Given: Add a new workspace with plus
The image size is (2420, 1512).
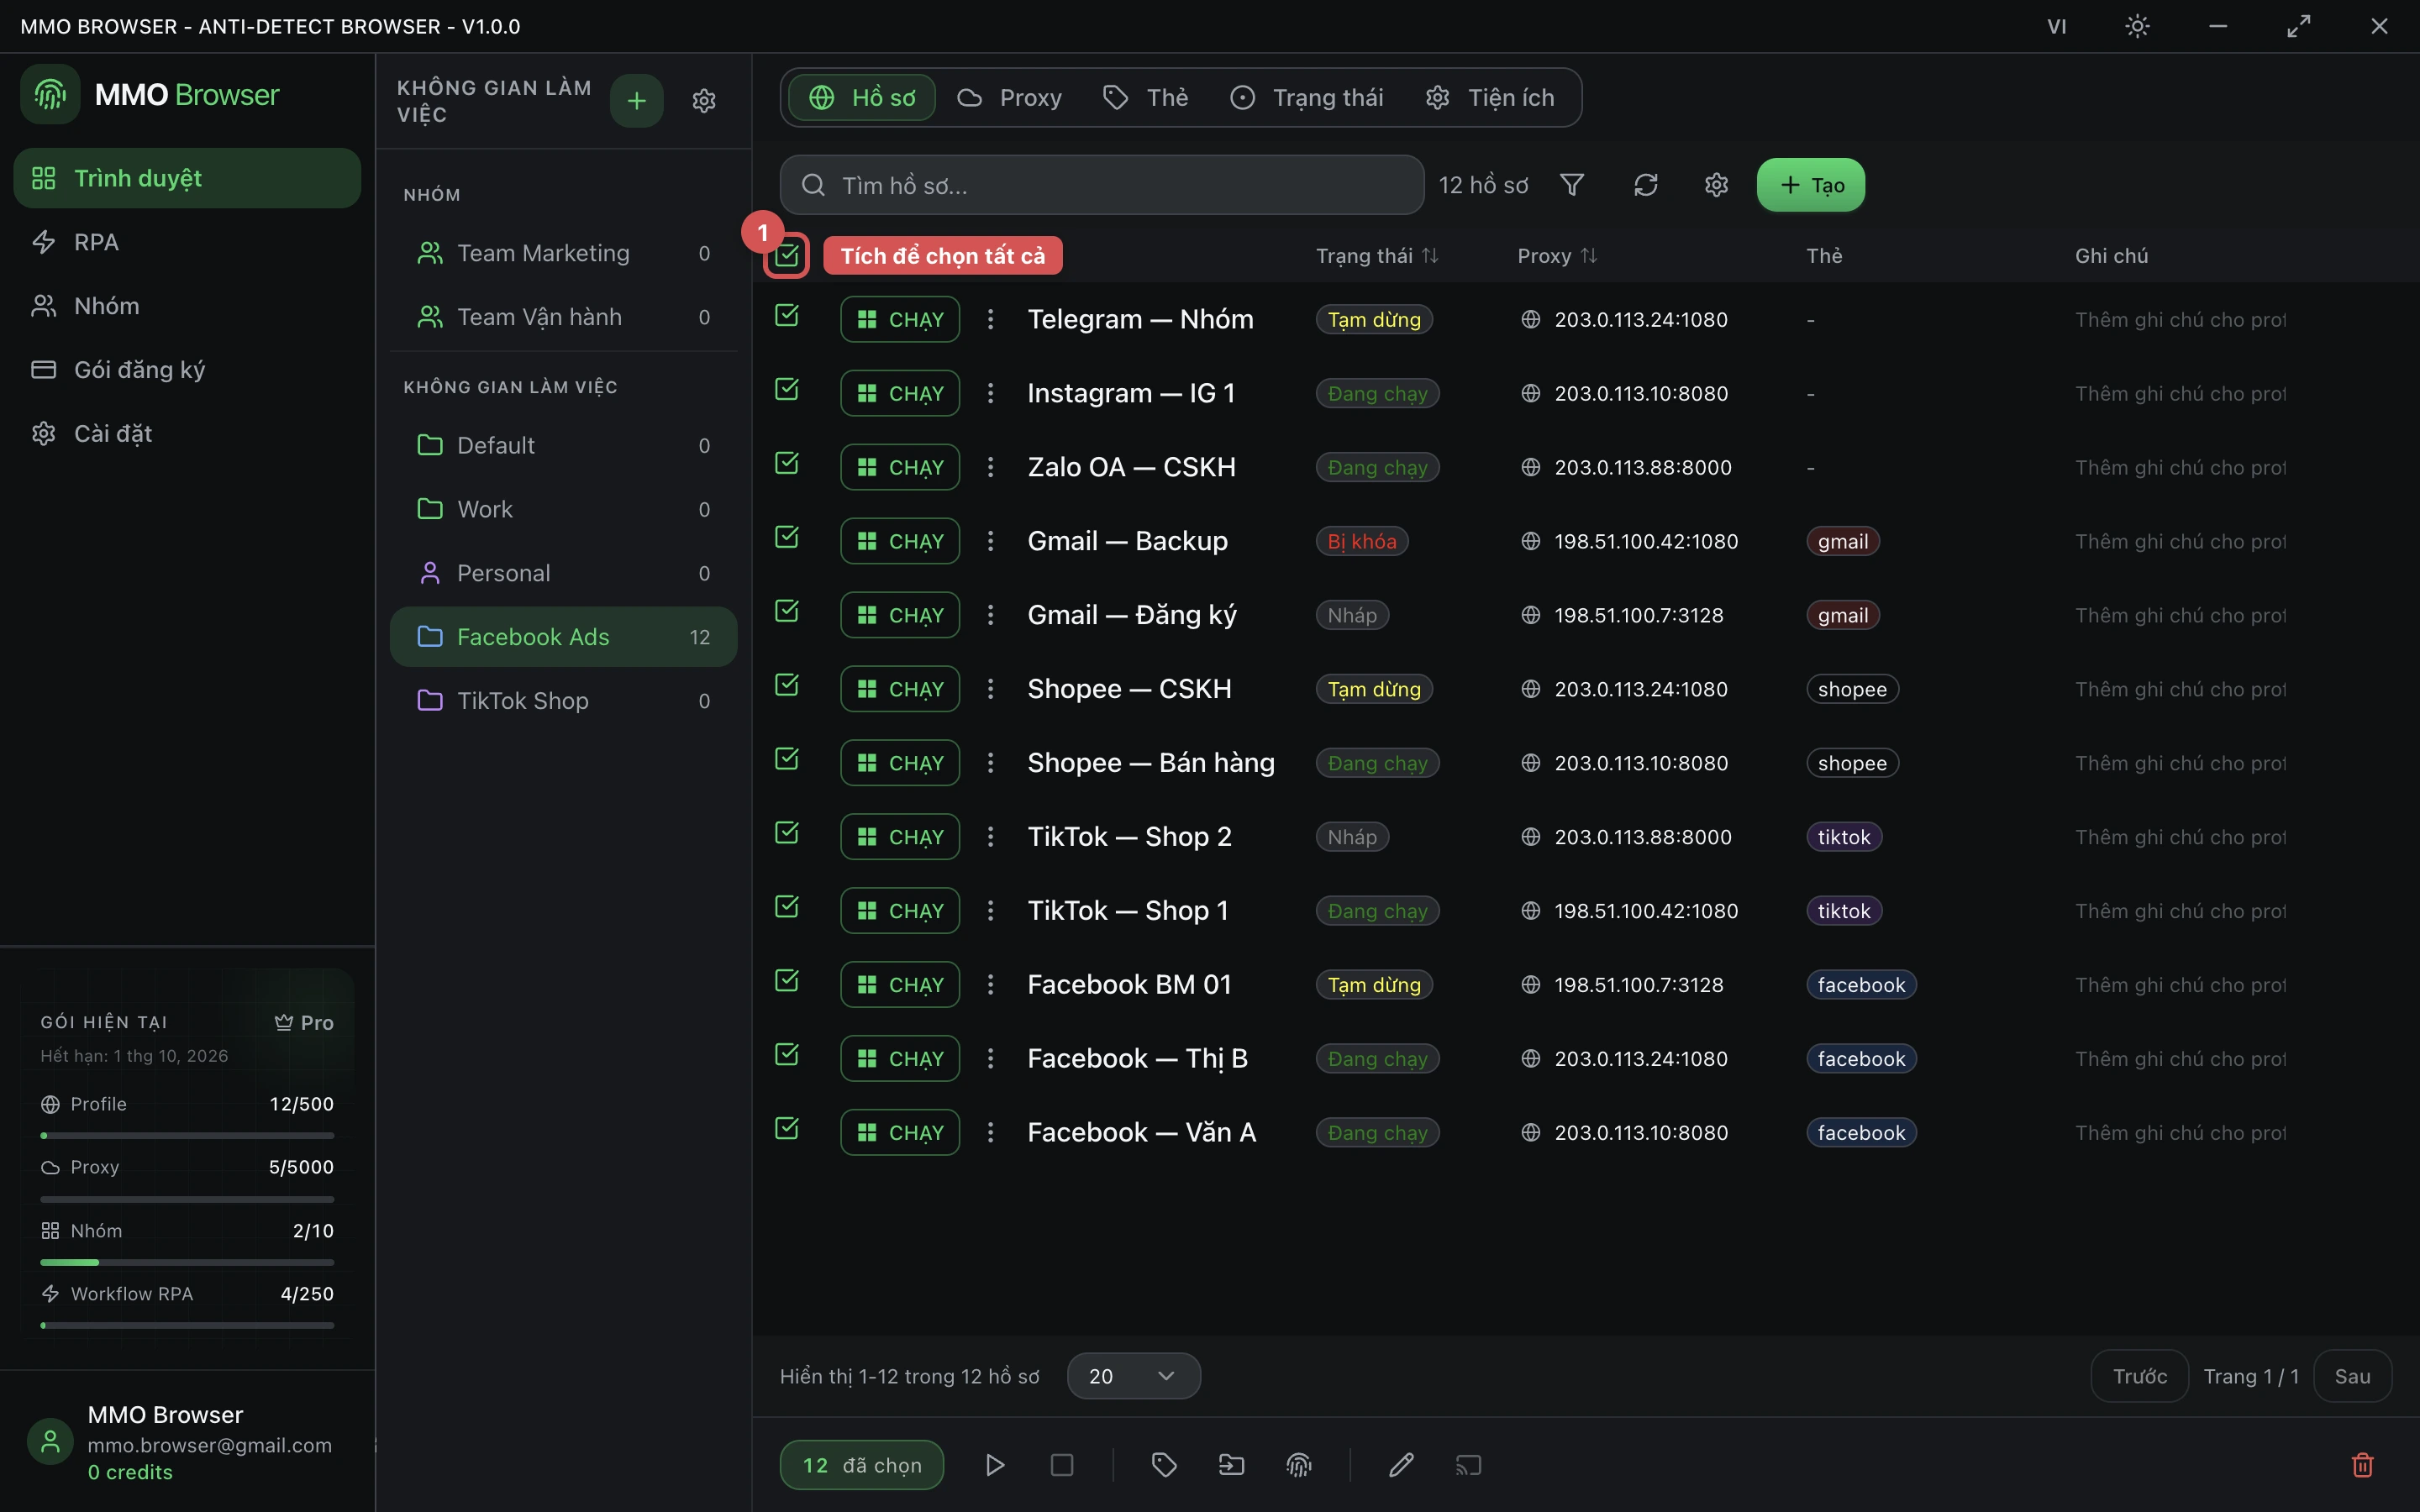Looking at the screenshot, I should (x=637, y=101).
